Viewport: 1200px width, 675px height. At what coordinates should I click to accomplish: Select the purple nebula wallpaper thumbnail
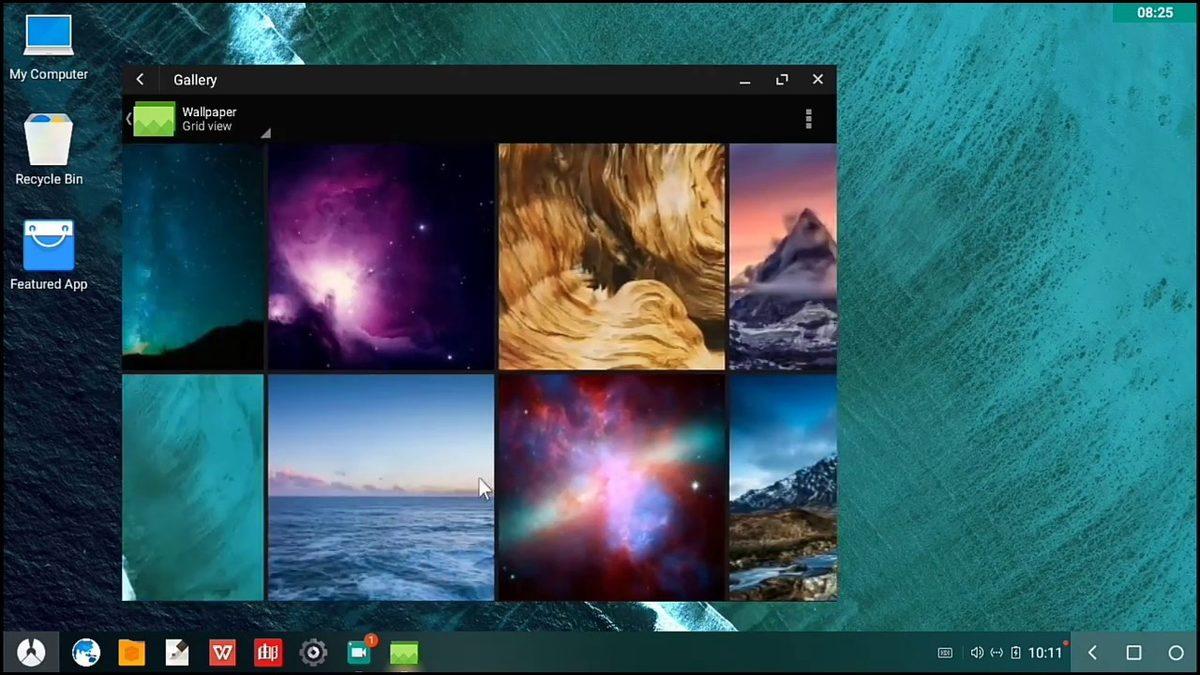click(x=380, y=256)
